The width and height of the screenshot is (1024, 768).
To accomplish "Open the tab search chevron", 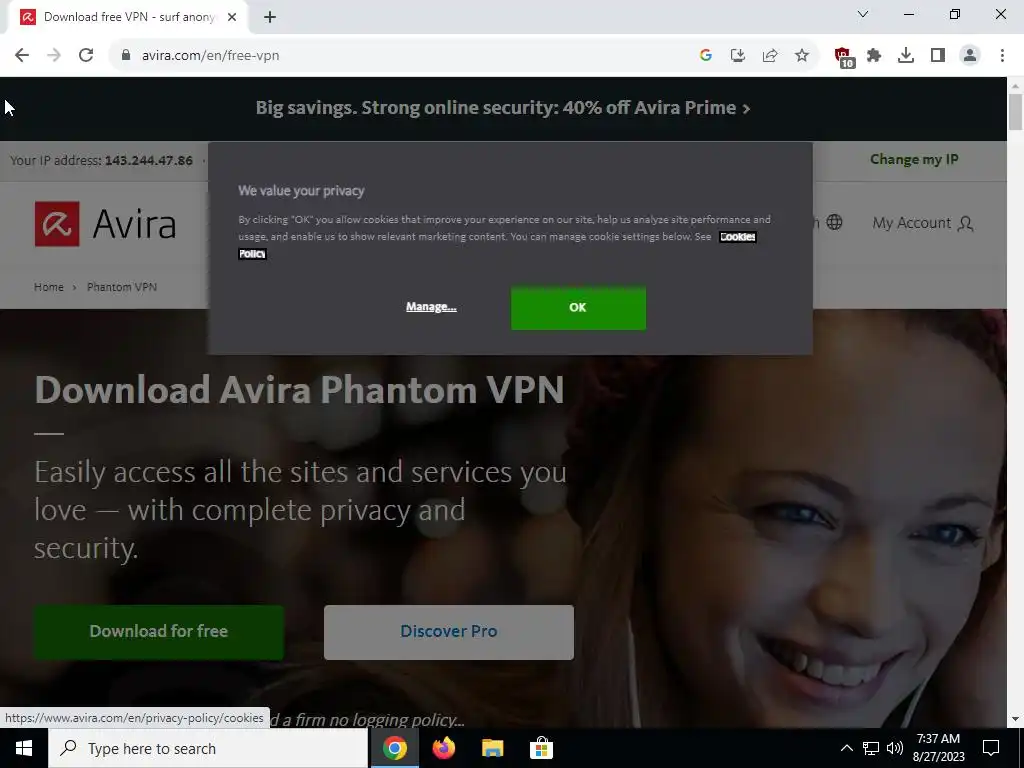I will pyautogui.click(x=863, y=14).
